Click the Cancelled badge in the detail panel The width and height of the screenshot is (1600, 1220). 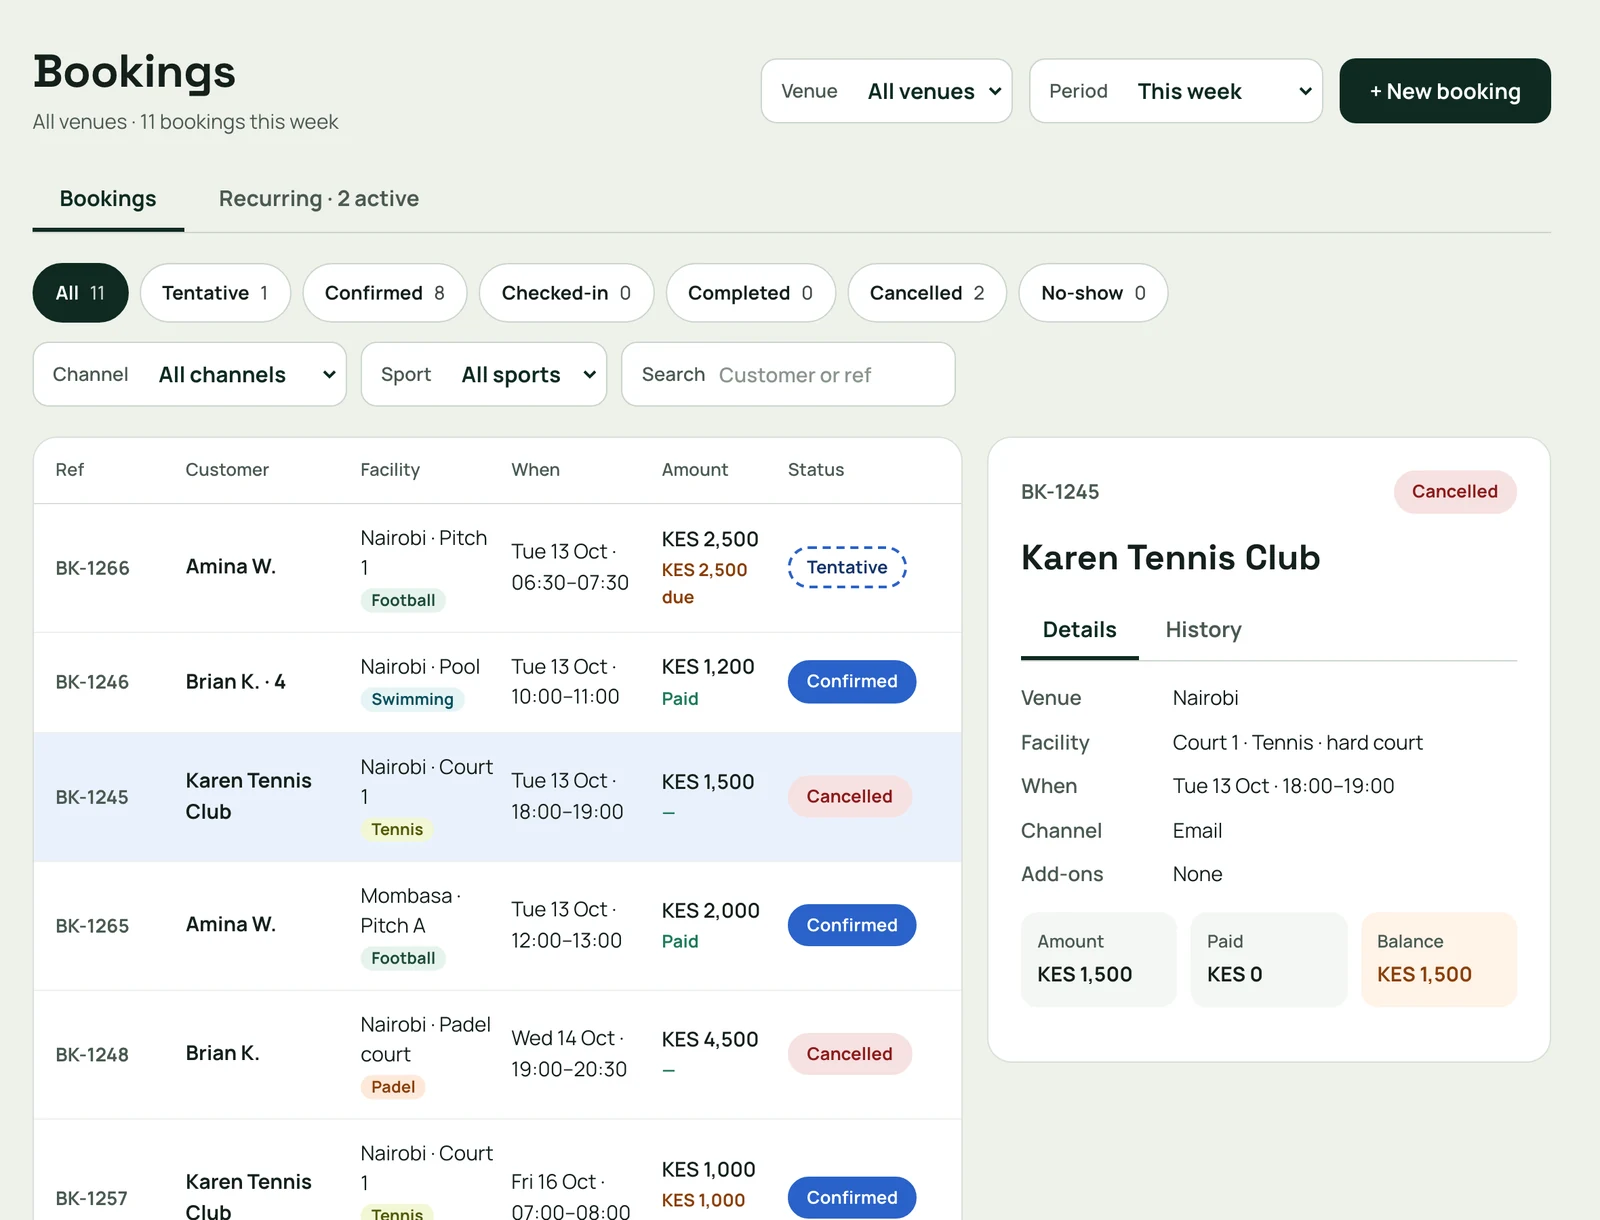1455,492
